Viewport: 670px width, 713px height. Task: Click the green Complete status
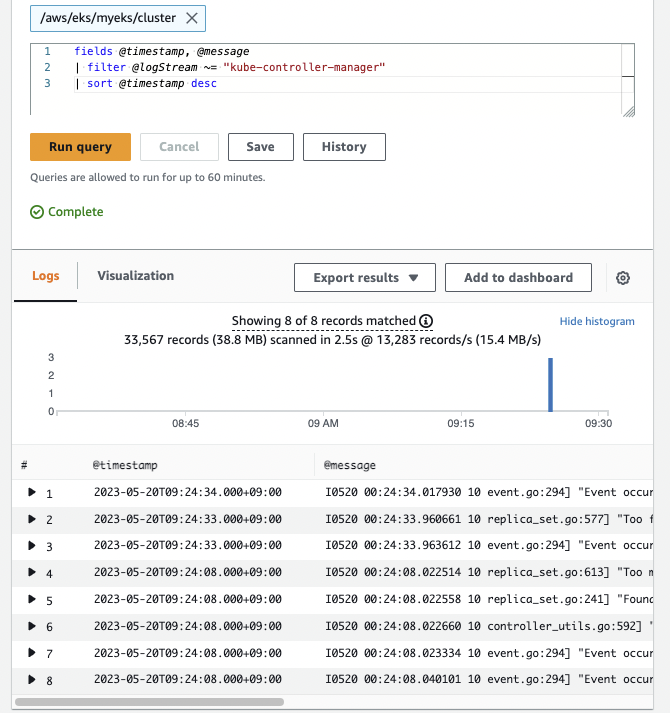point(67,212)
